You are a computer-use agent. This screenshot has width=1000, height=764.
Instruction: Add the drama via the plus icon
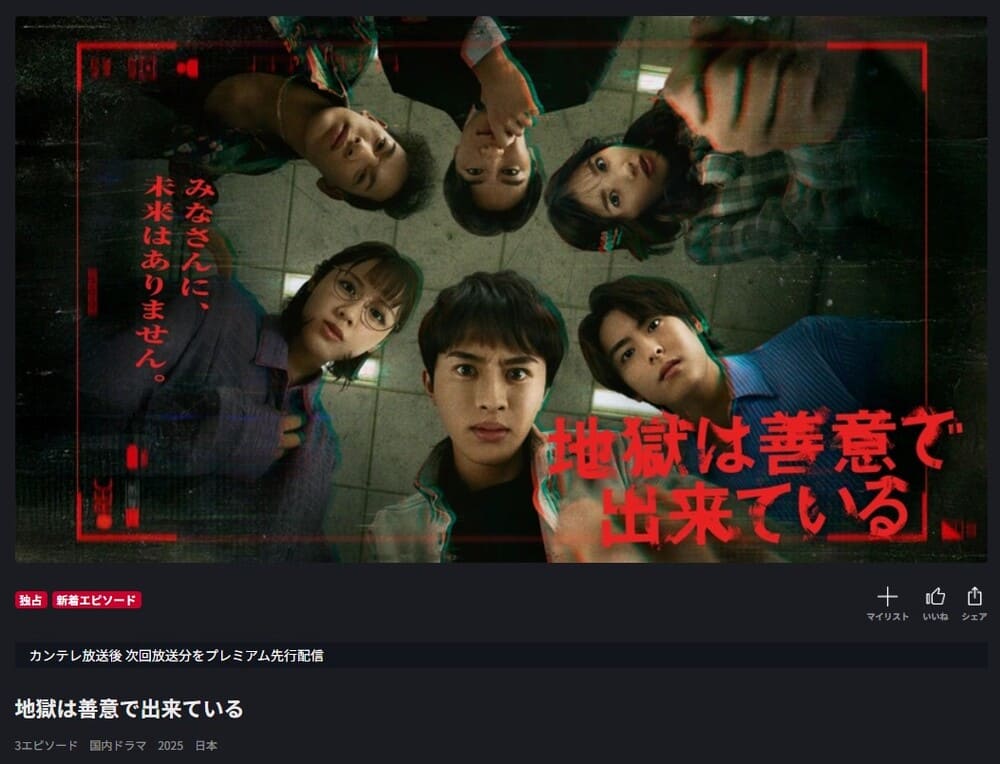click(x=887, y=597)
